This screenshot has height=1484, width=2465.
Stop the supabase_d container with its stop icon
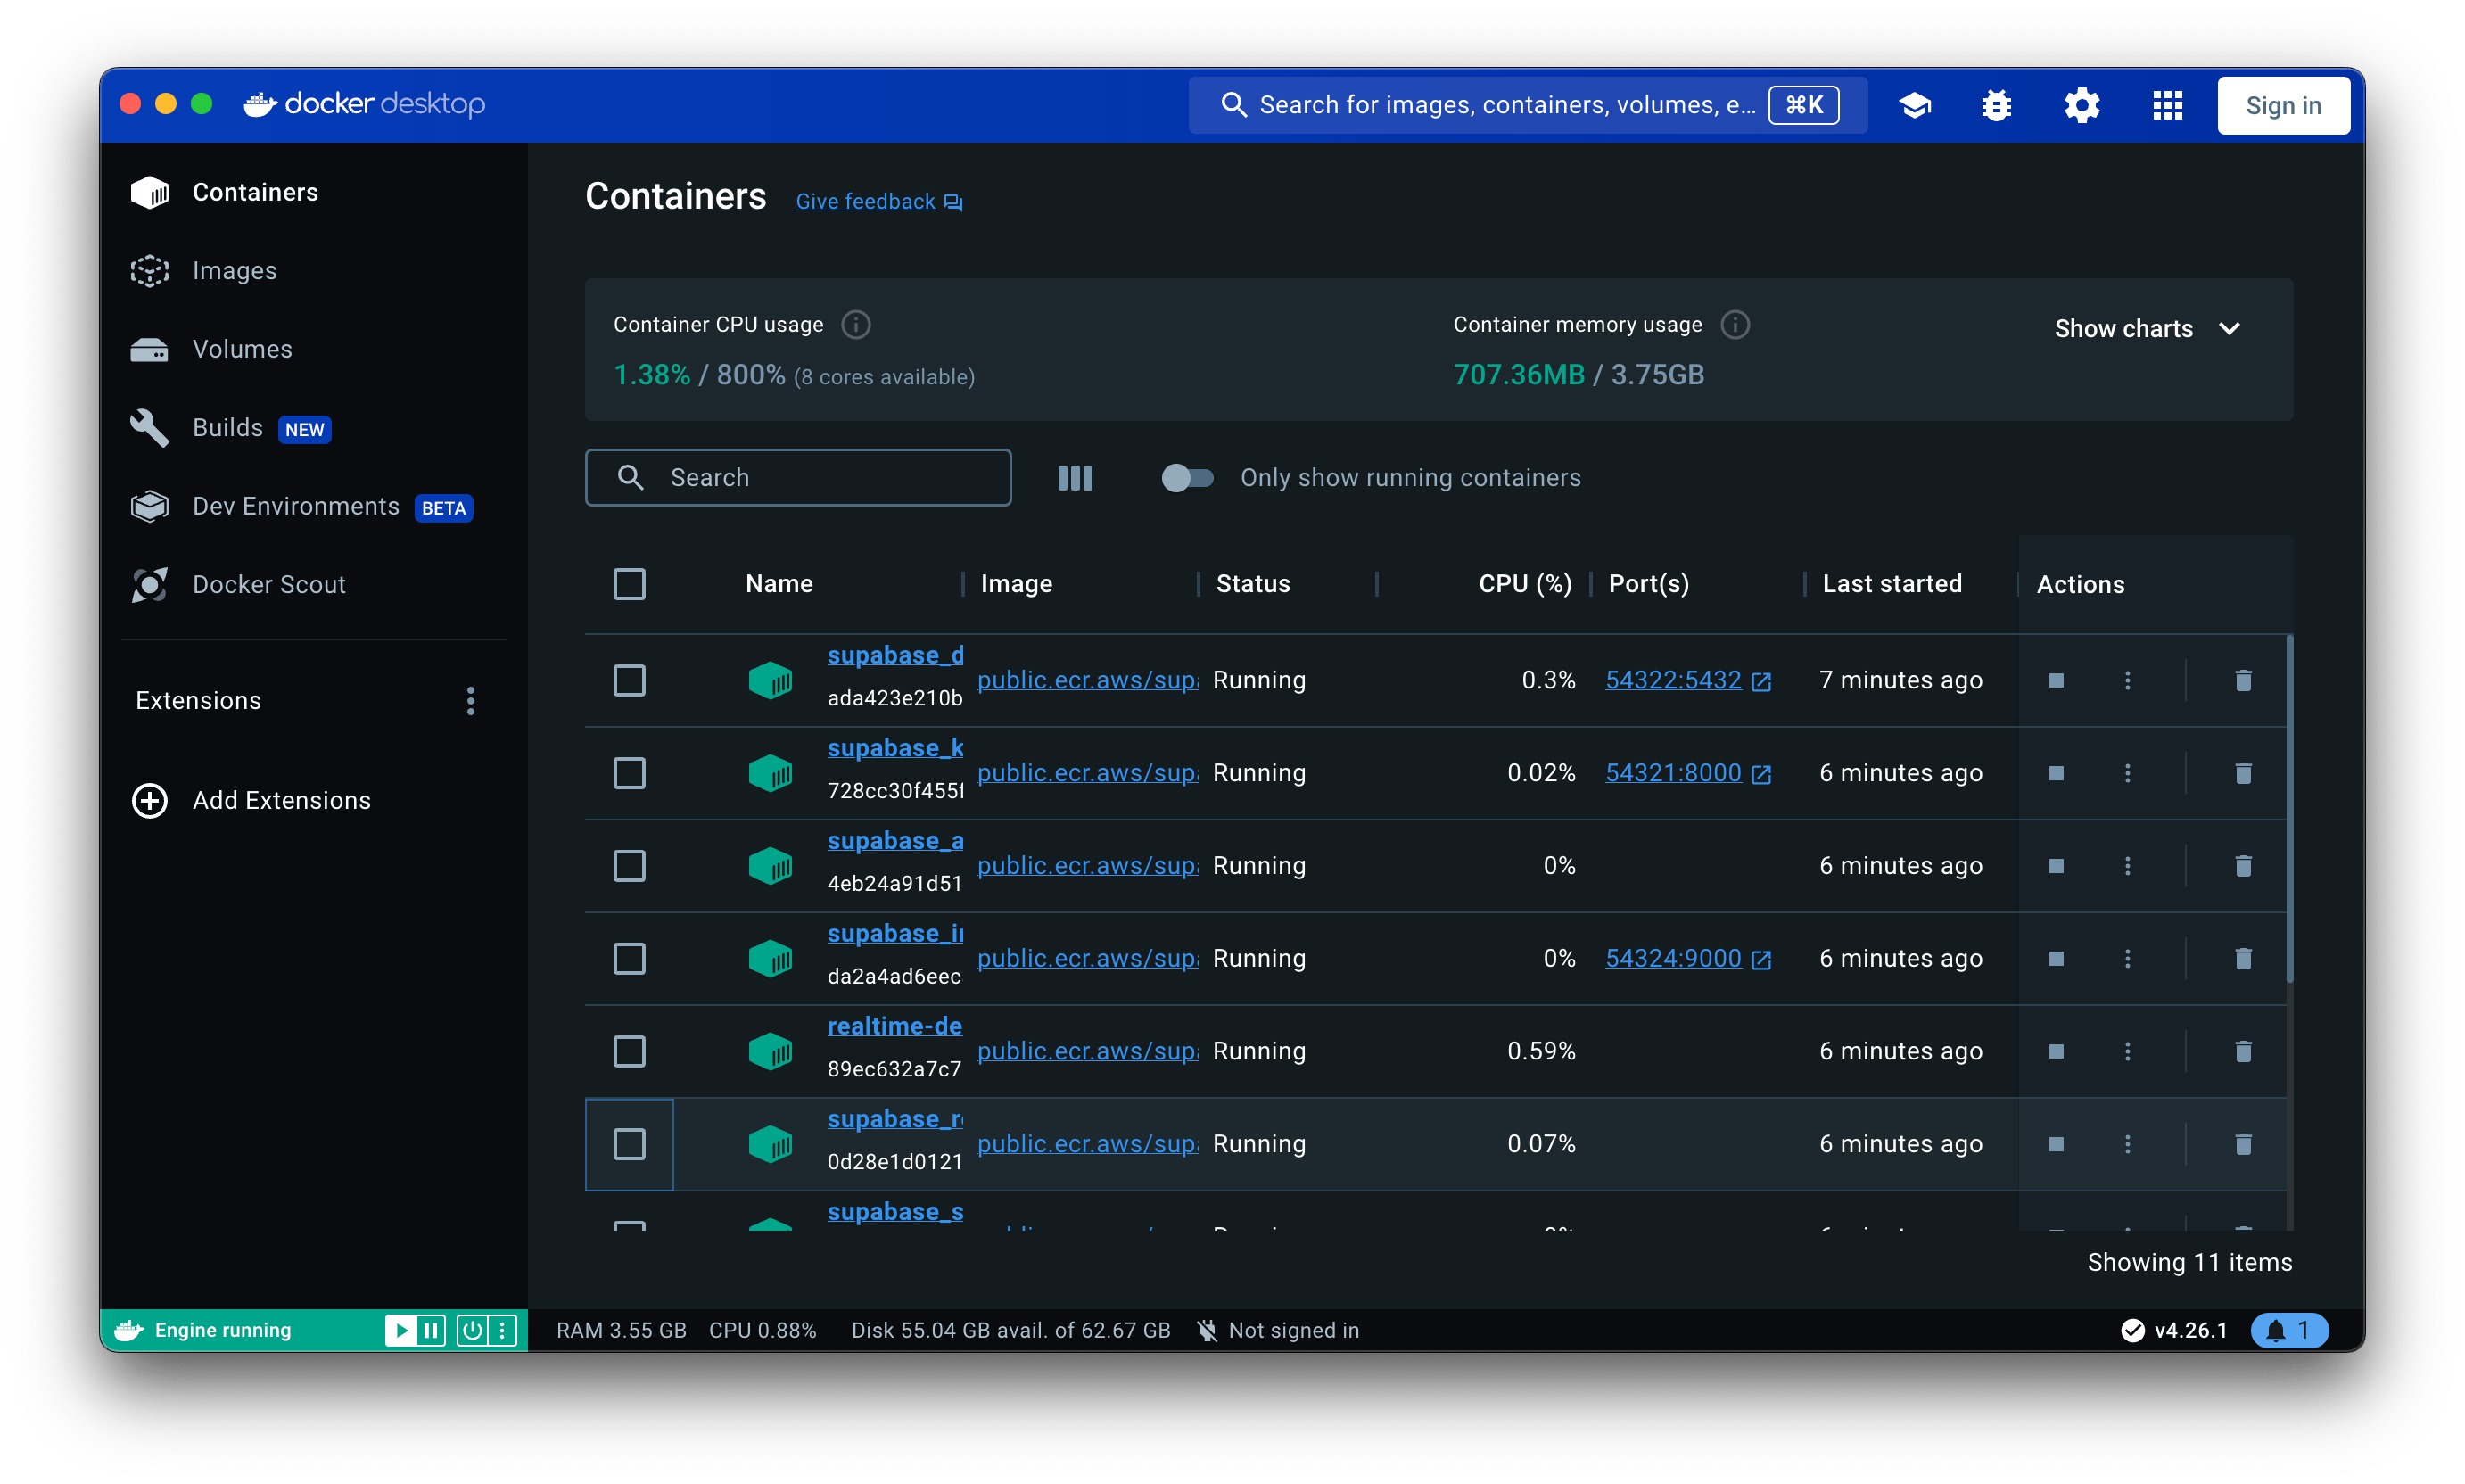click(x=2056, y=681)
